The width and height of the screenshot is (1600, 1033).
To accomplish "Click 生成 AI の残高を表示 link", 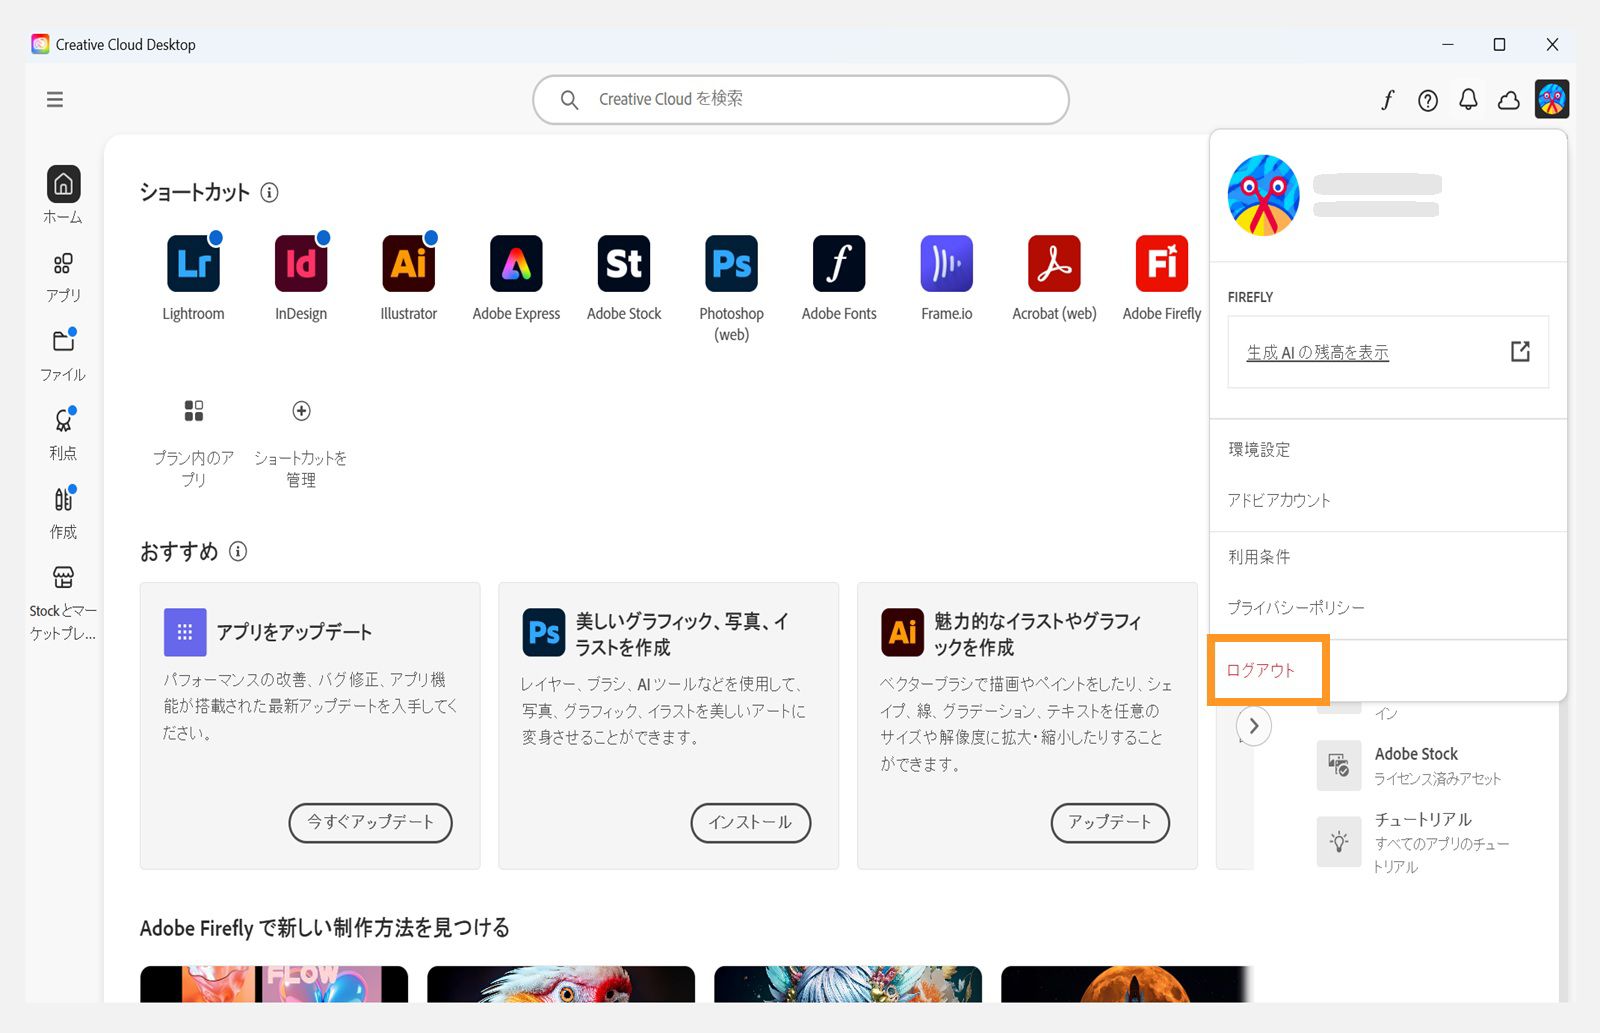I will (x=1317, y=352).
